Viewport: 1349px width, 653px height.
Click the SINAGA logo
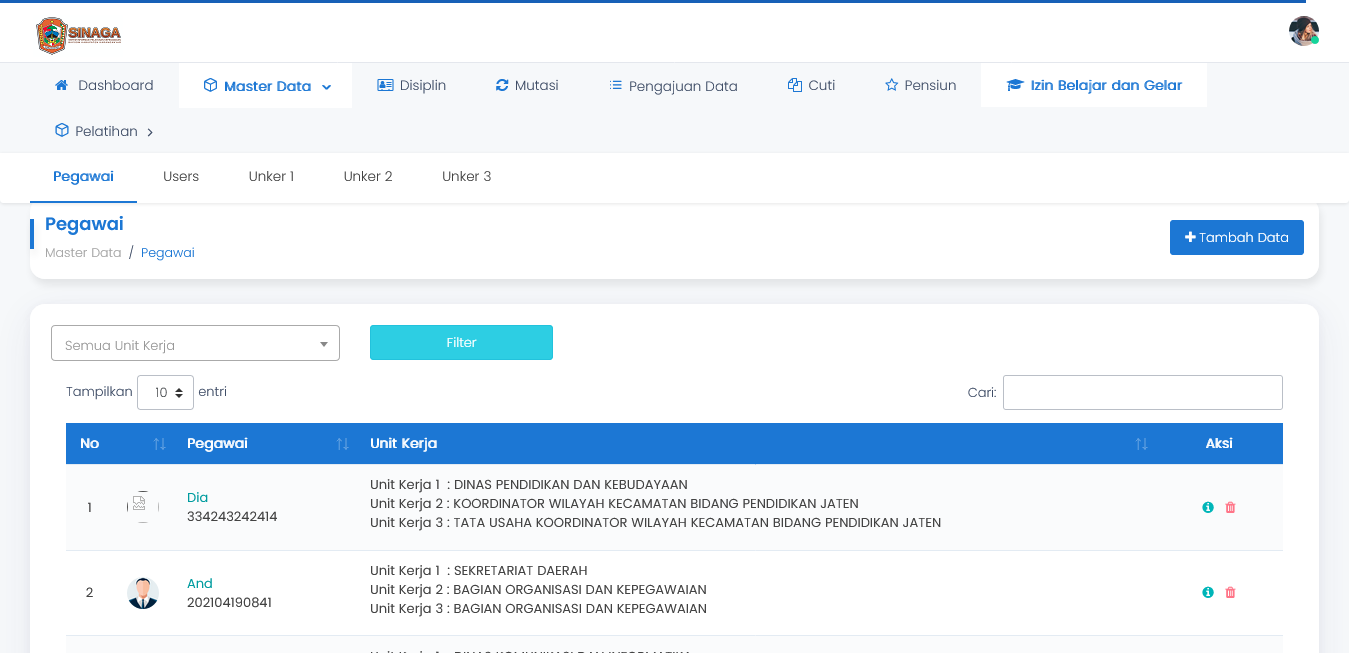pos(78,34)
